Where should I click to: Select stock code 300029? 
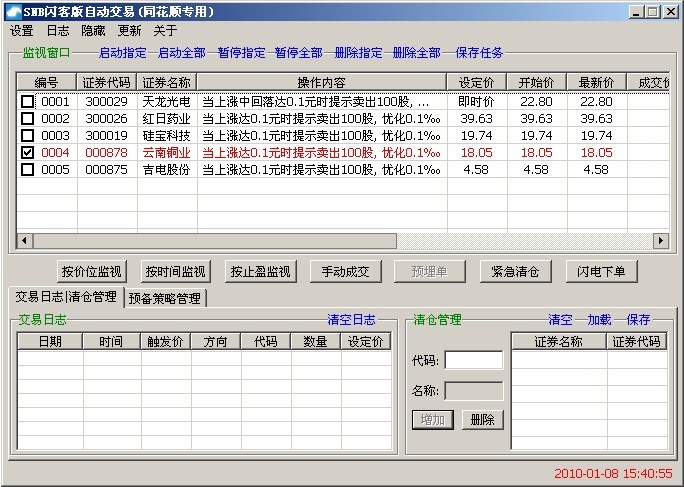point(106,102)
